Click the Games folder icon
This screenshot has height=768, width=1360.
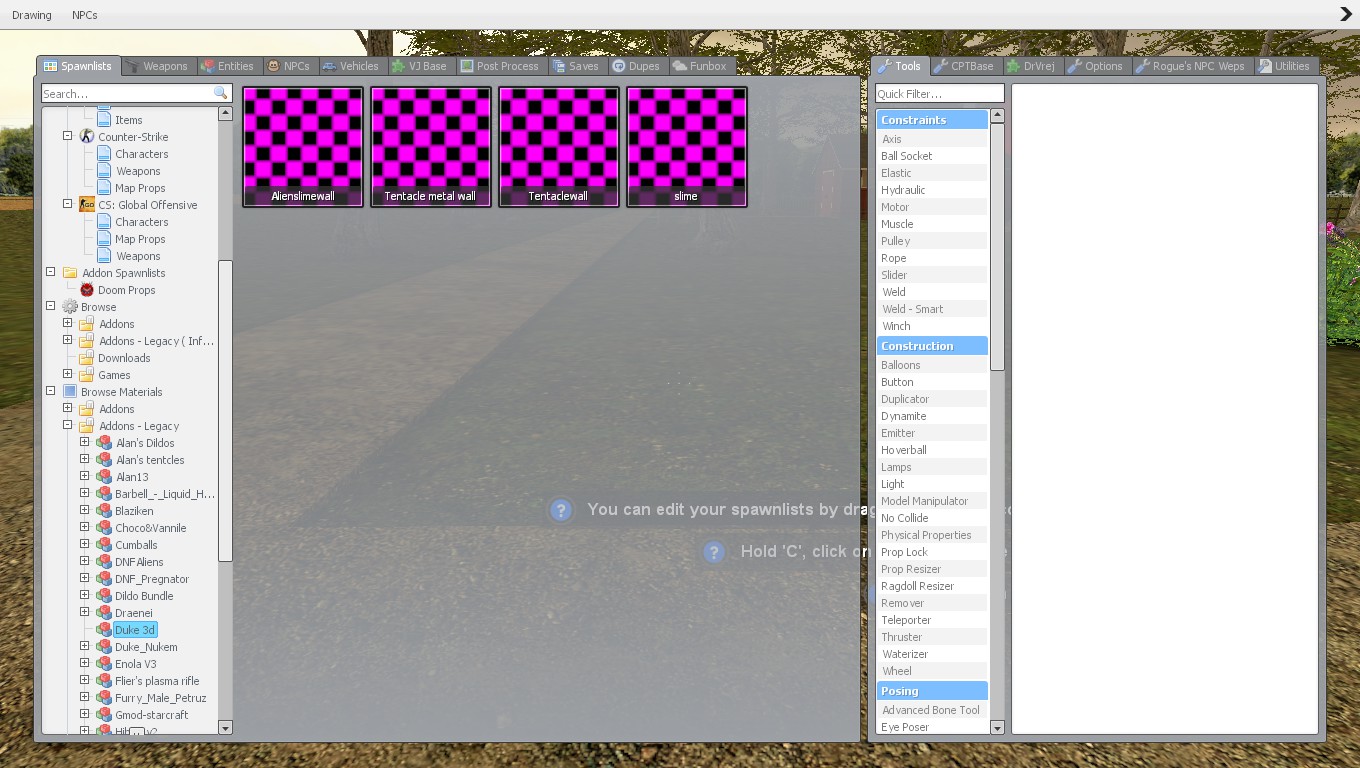pos(87,375)
